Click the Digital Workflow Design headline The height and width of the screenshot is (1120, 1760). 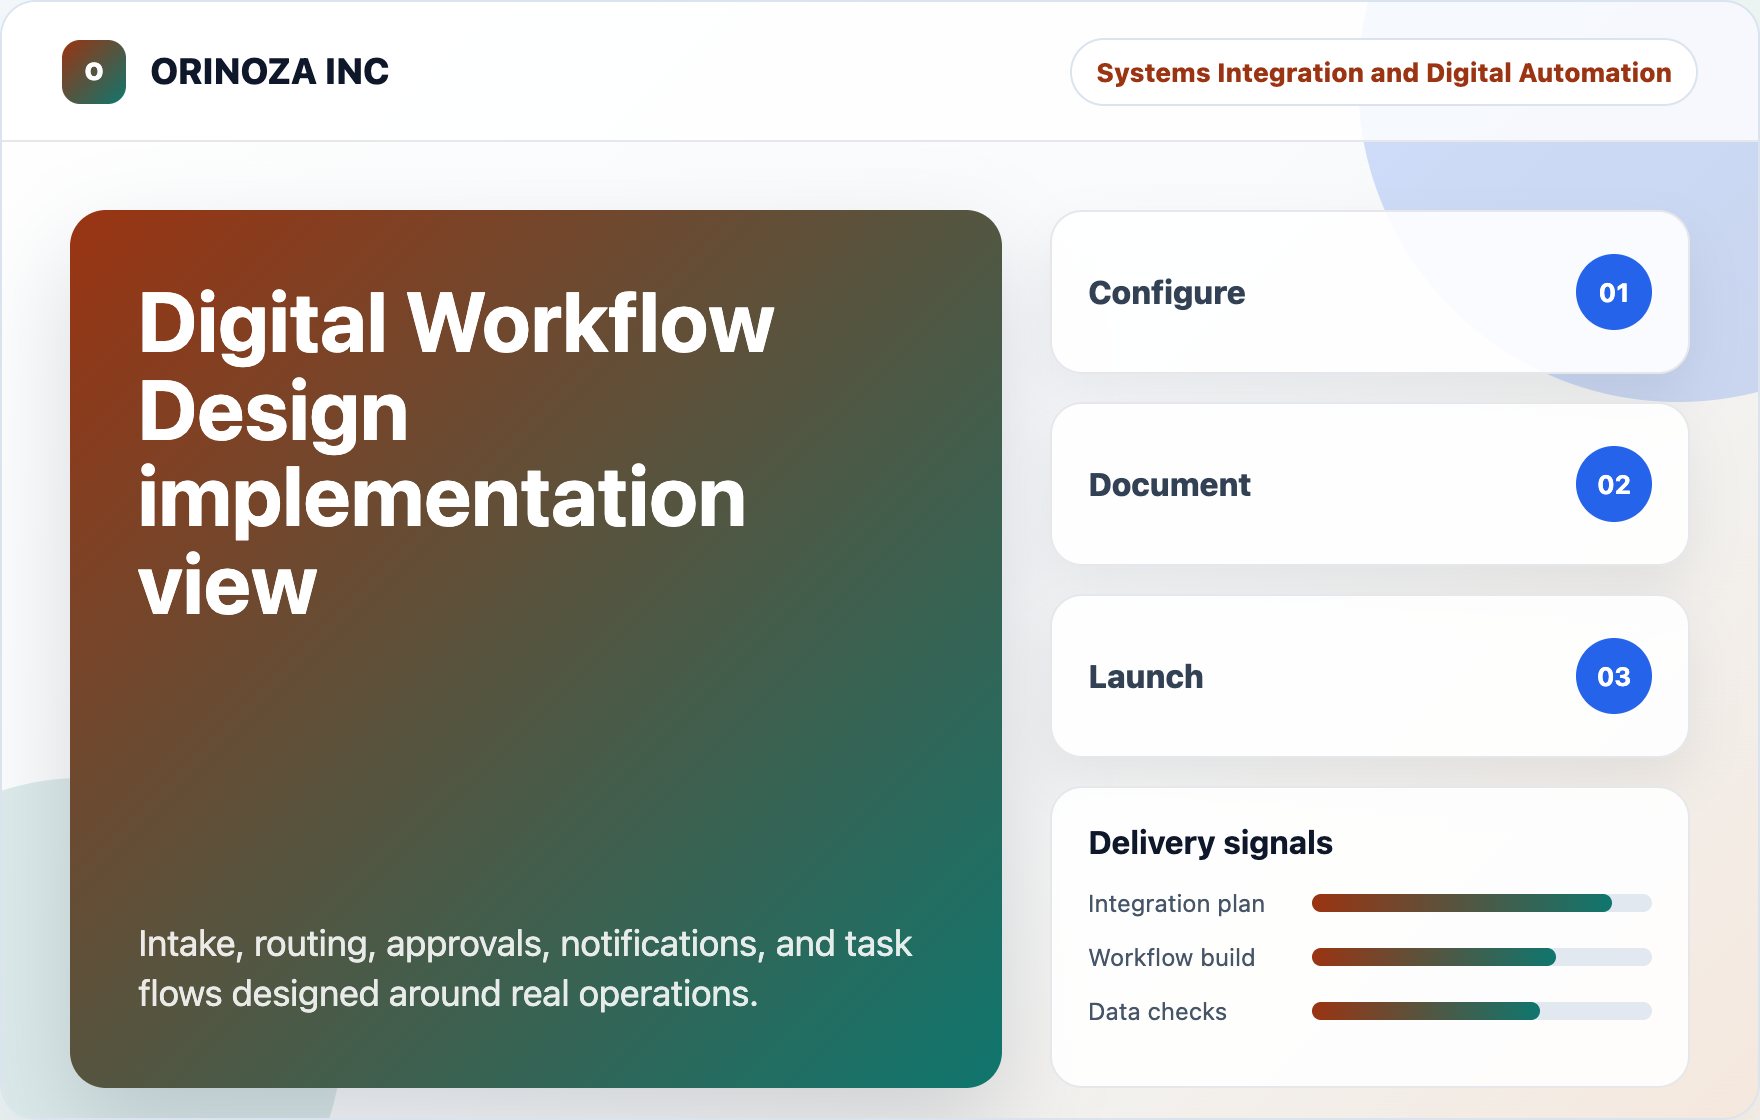tap(456, 454)
